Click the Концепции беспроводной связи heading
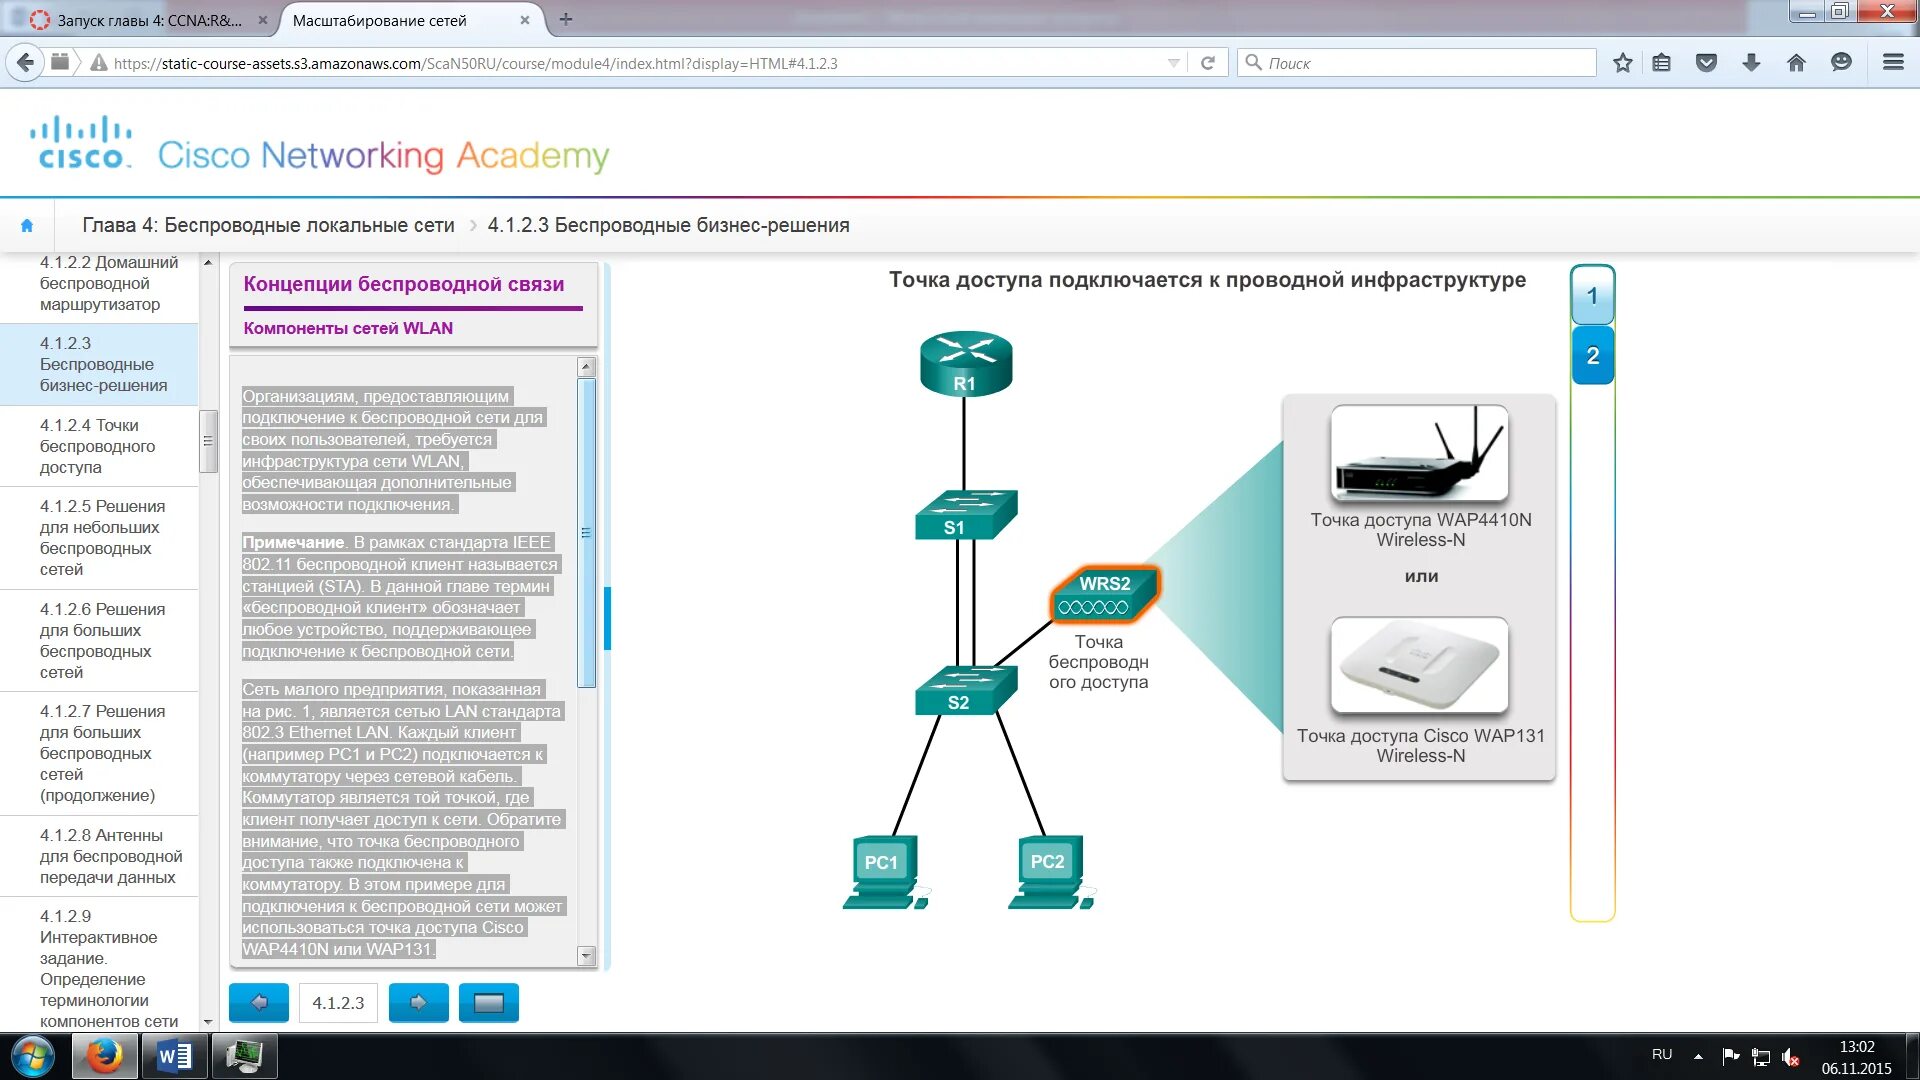The height and width of the screenshot is (1080, 1920). 403,284
